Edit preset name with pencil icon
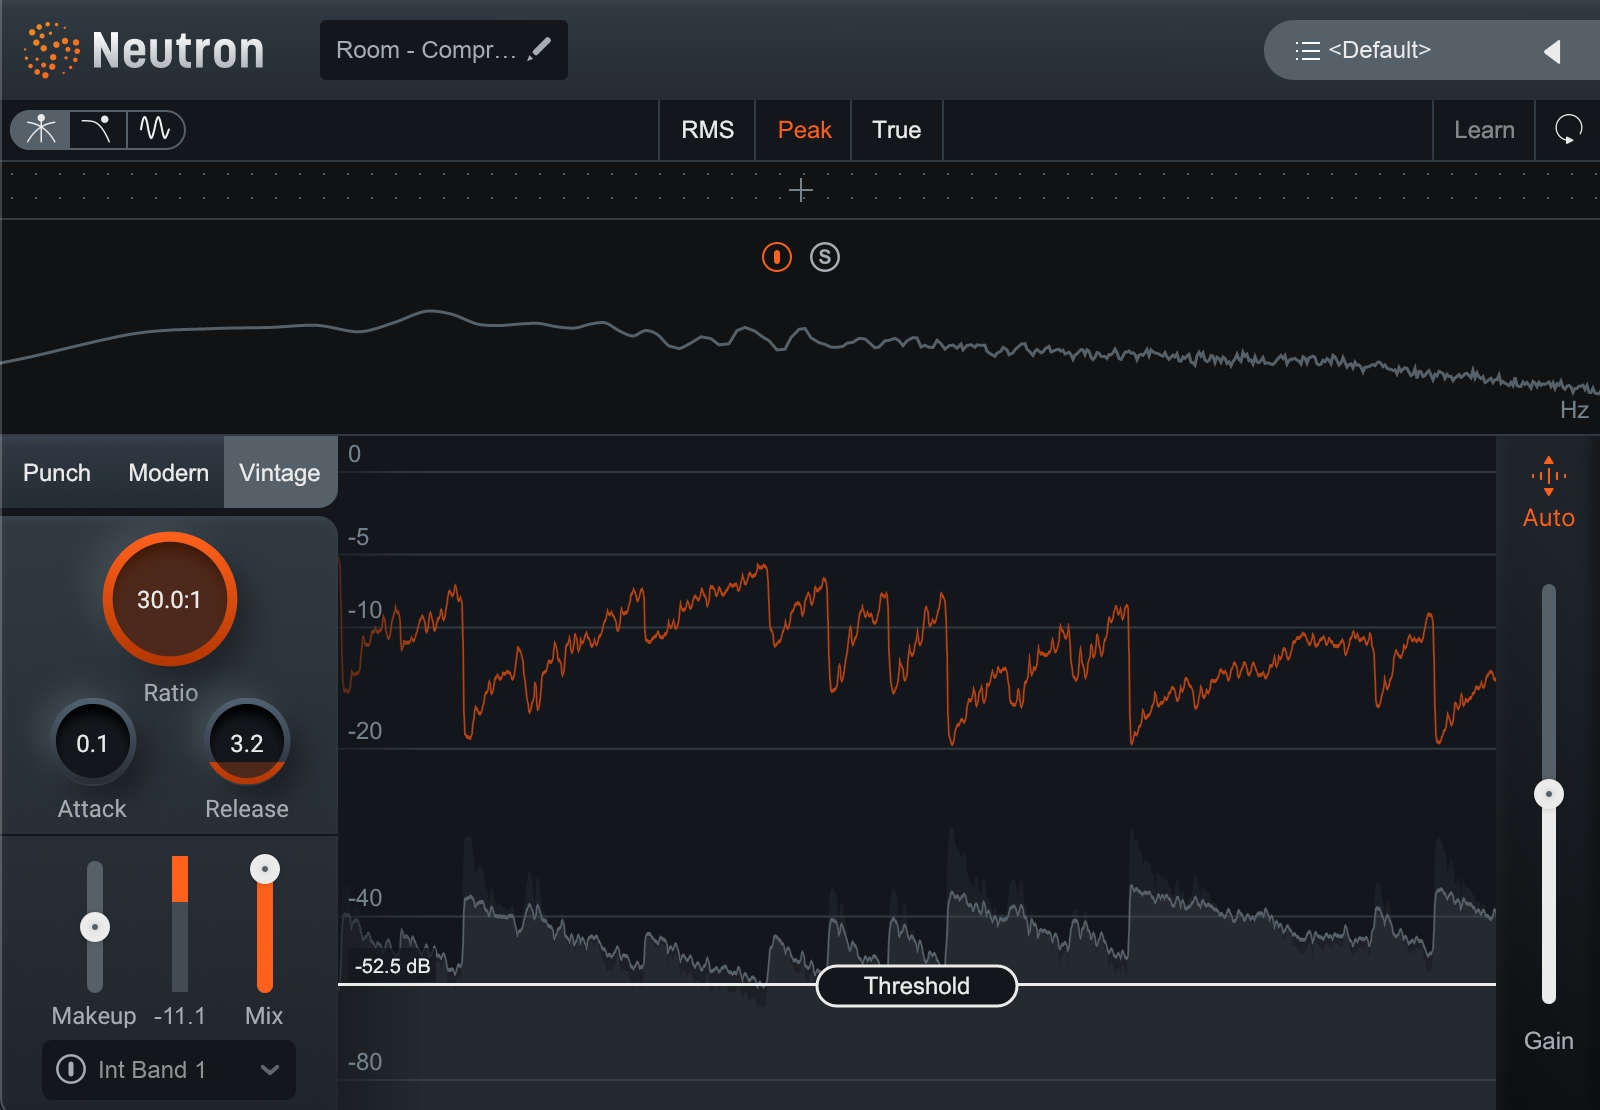Viewport: 1600px width, 1110px height. coord(540,48)
